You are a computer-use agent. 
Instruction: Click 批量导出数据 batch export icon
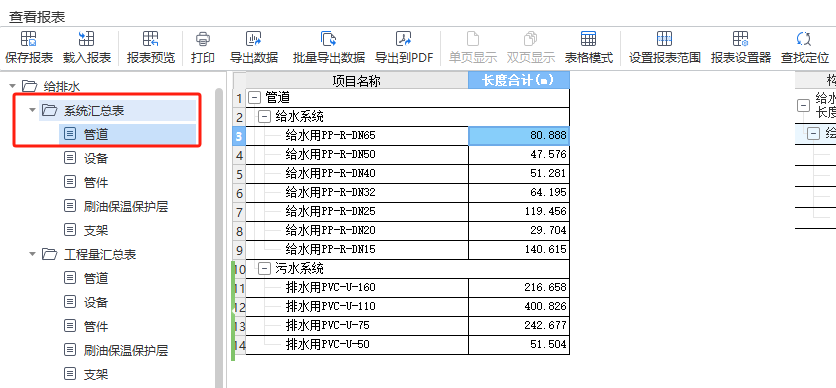tap(328, 39)
